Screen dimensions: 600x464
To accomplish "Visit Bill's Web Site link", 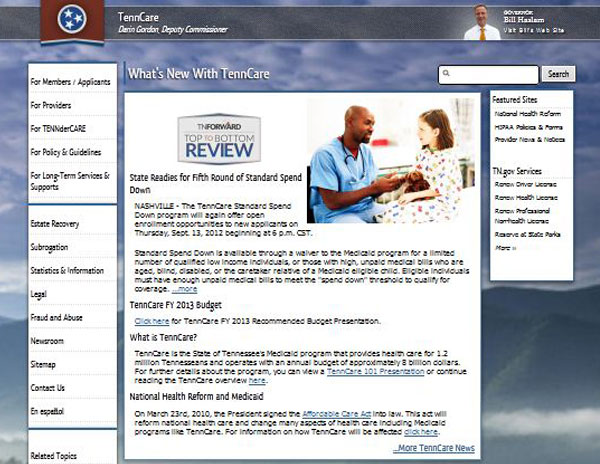I will tap(534, 30).
